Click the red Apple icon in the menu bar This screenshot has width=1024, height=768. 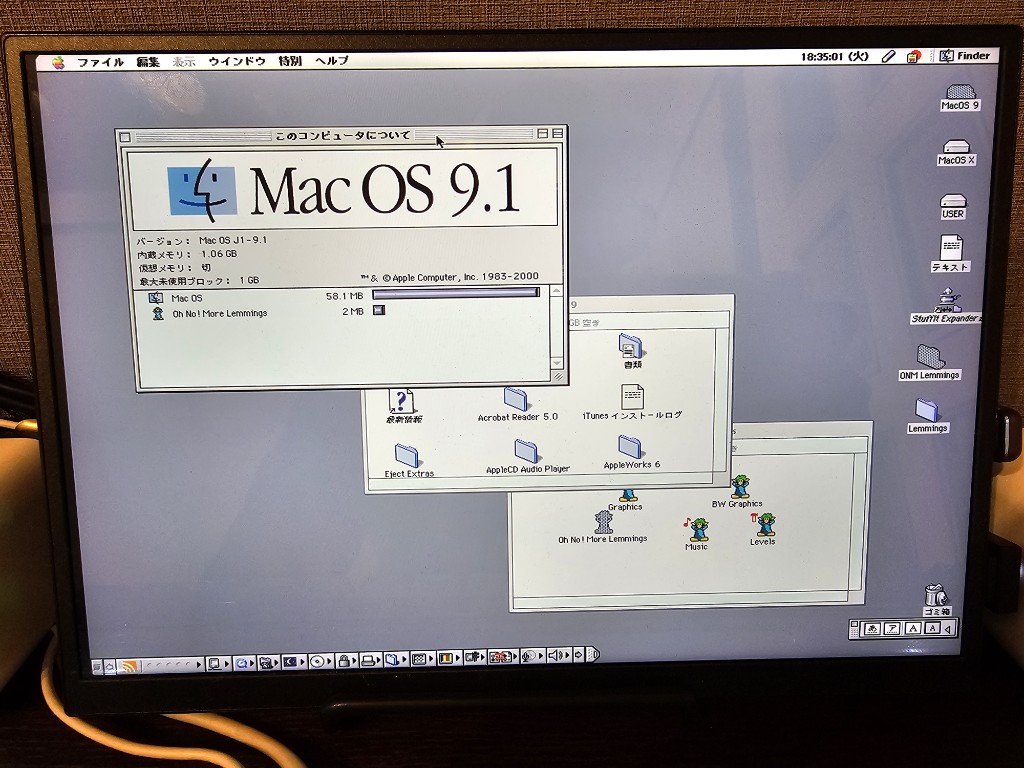point(914,57)
